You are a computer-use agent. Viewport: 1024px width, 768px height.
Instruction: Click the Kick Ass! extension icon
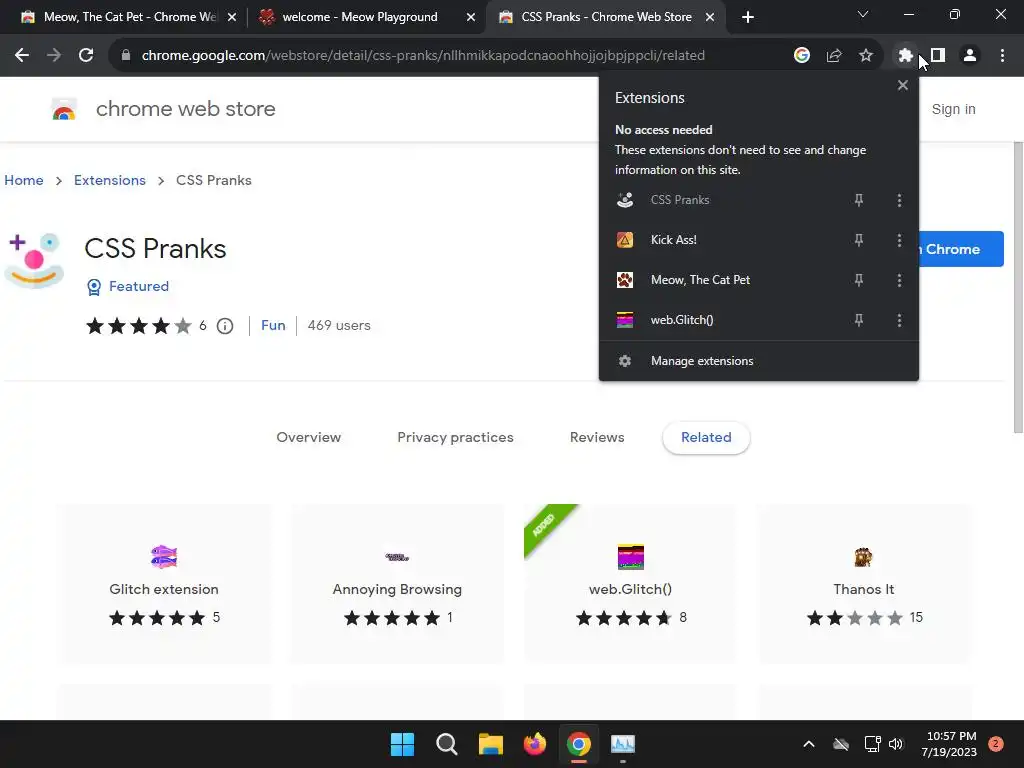tap(625, 240)
